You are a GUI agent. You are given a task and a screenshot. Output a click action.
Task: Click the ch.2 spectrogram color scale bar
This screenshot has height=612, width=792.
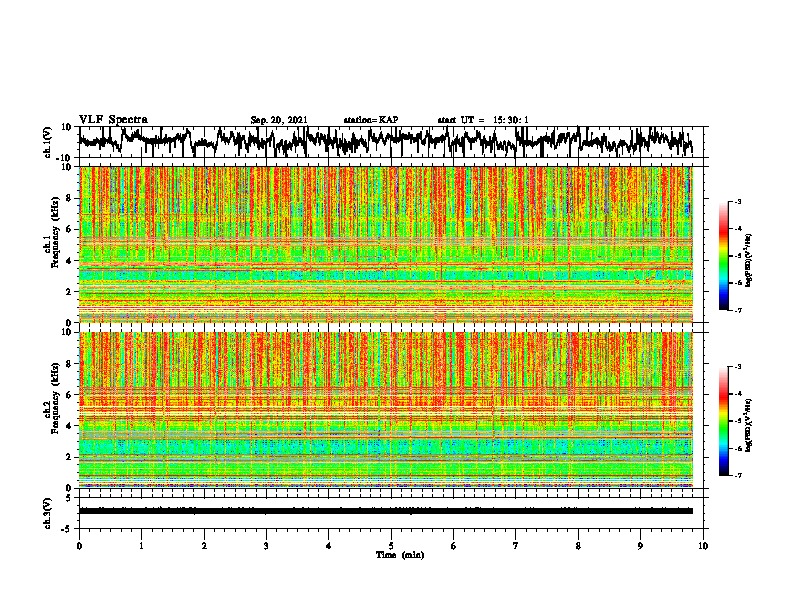tap(724, 421)
